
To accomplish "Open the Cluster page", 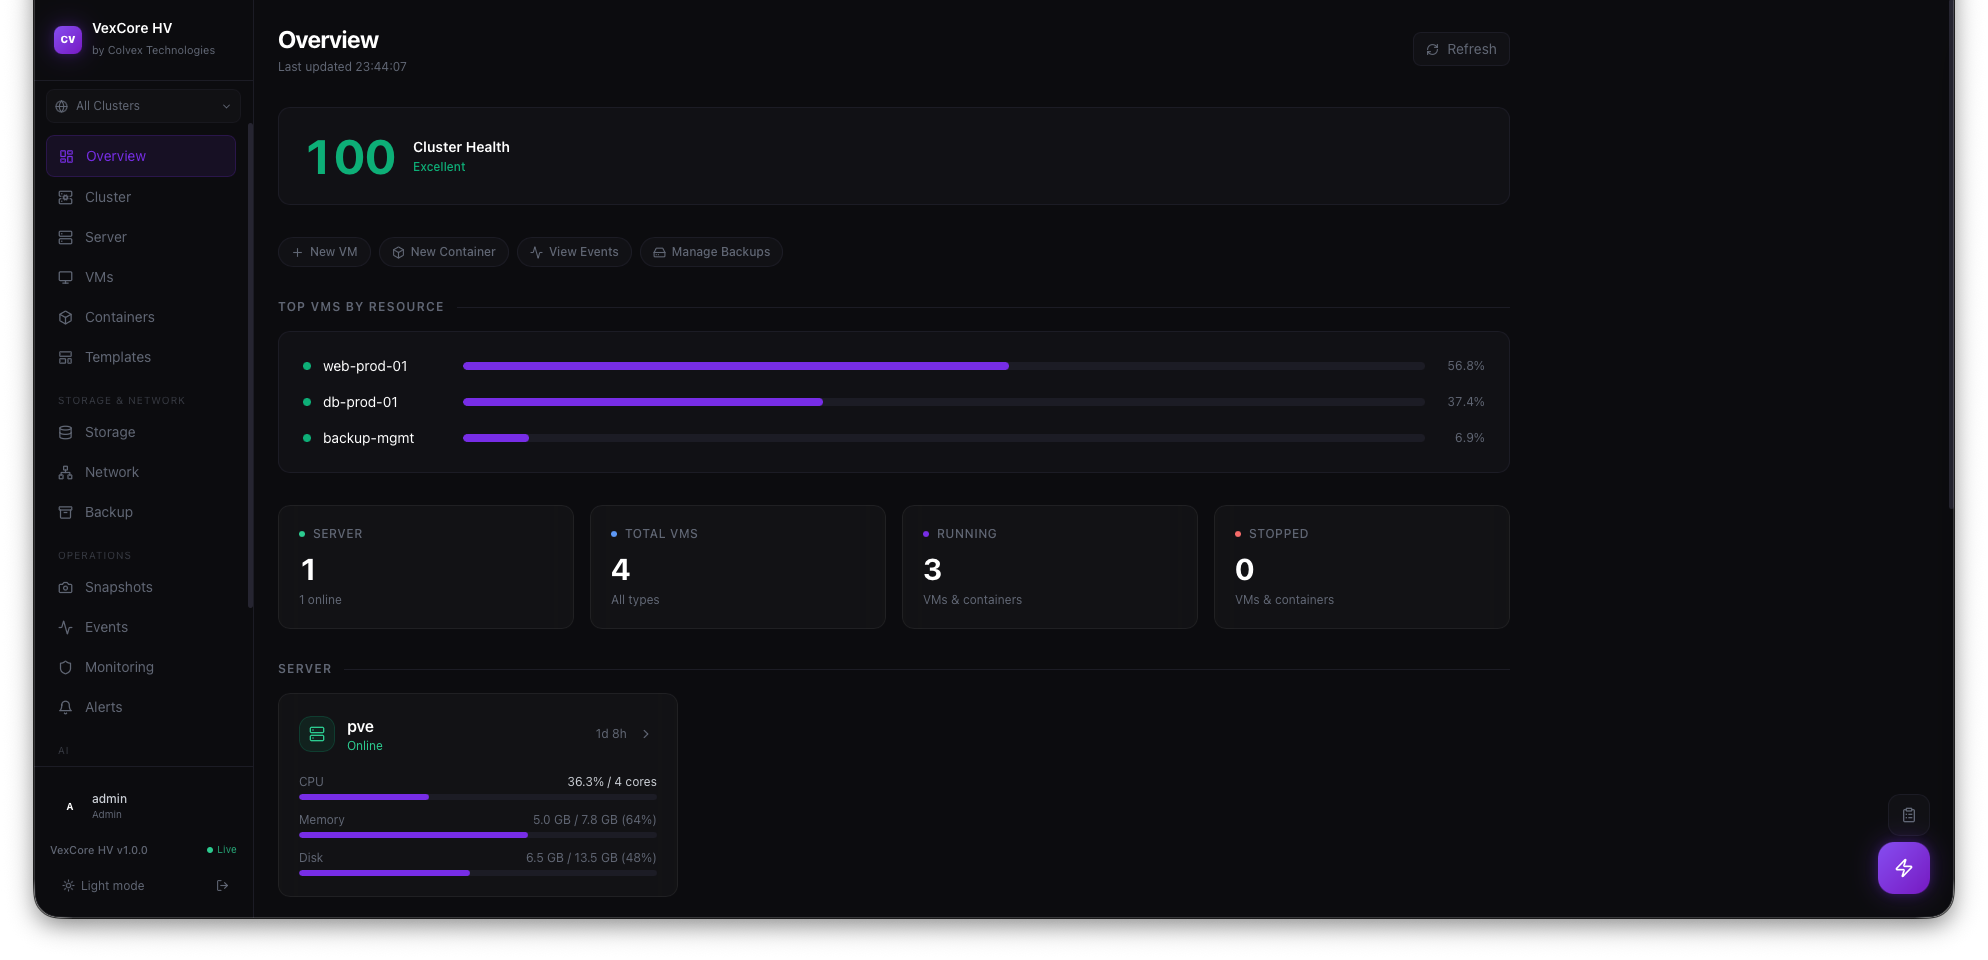I will 141,197.
